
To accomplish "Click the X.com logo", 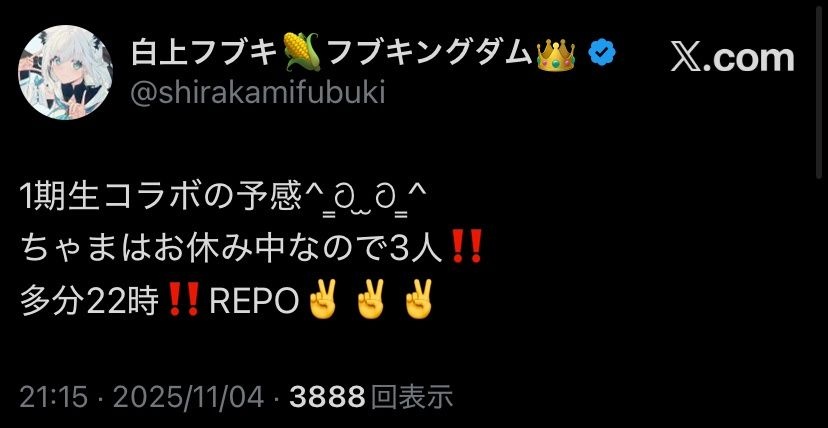I will [x=732, y=58].
